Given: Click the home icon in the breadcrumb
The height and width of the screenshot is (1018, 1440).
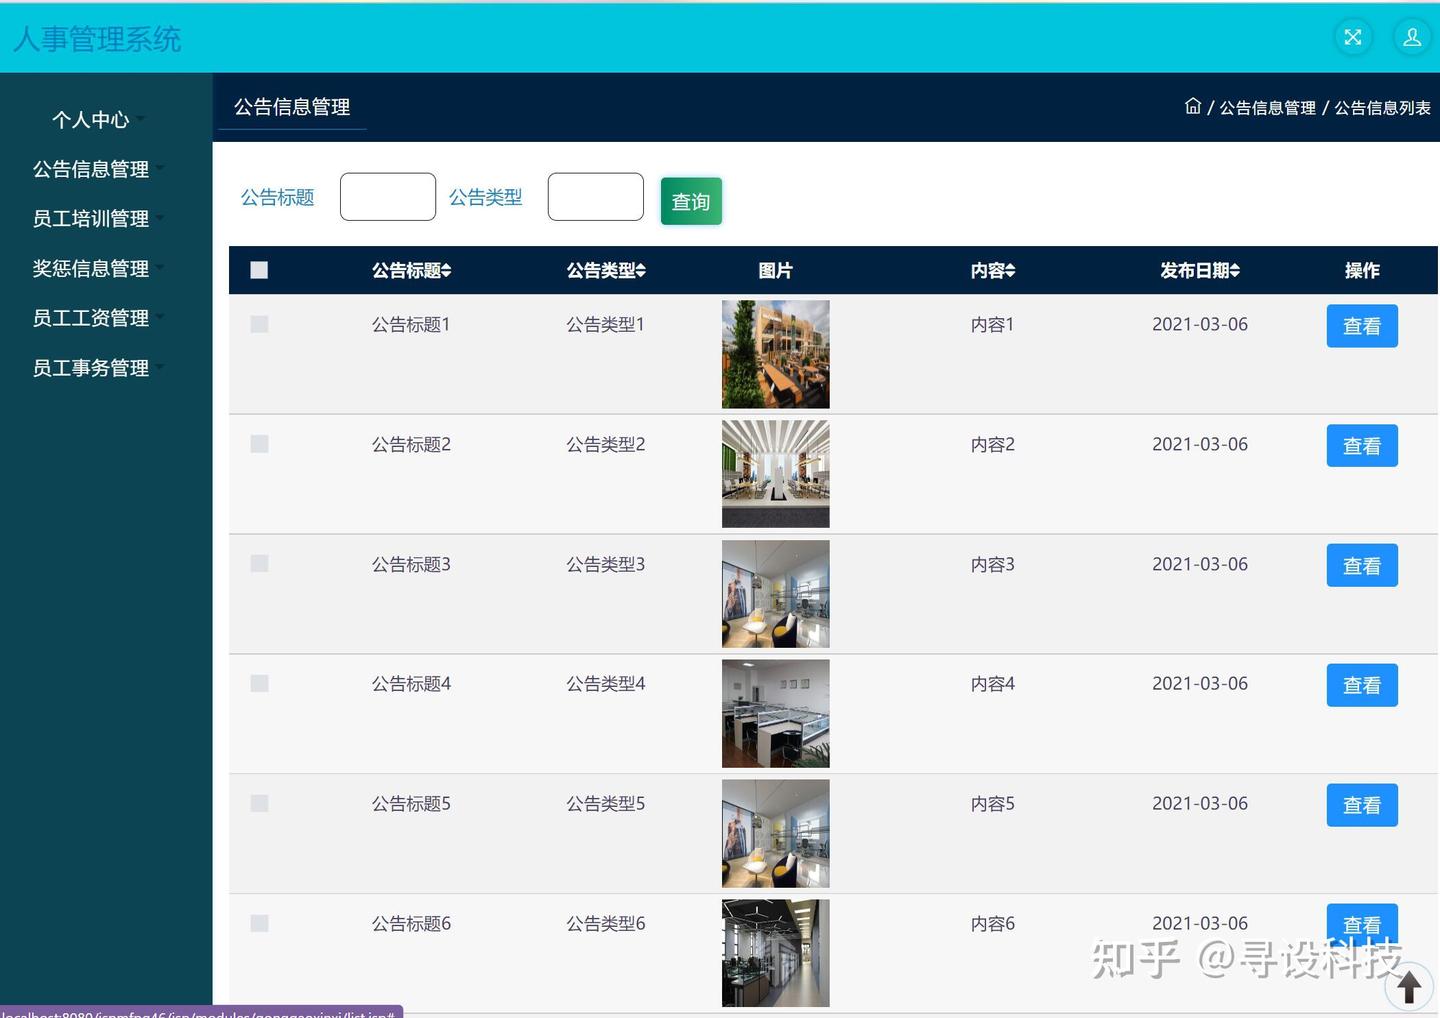Looking at the screenshot, I should click(x=1193, y=106).
